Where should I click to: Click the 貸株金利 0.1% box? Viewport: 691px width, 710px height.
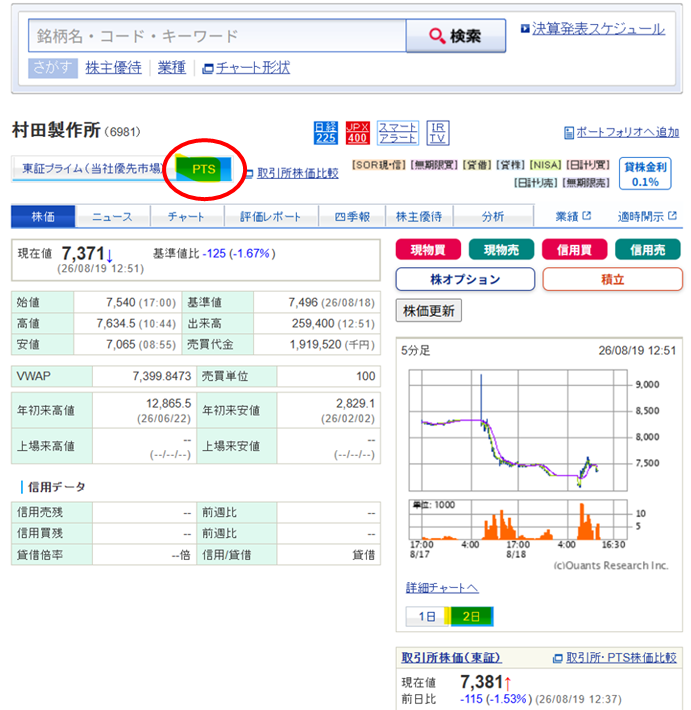(x=645, y=174)
